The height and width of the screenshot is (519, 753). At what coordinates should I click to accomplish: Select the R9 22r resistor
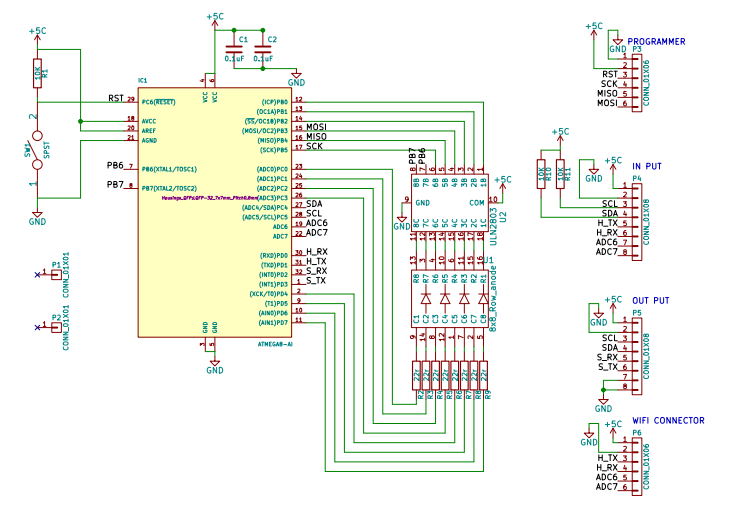[484, 375]
